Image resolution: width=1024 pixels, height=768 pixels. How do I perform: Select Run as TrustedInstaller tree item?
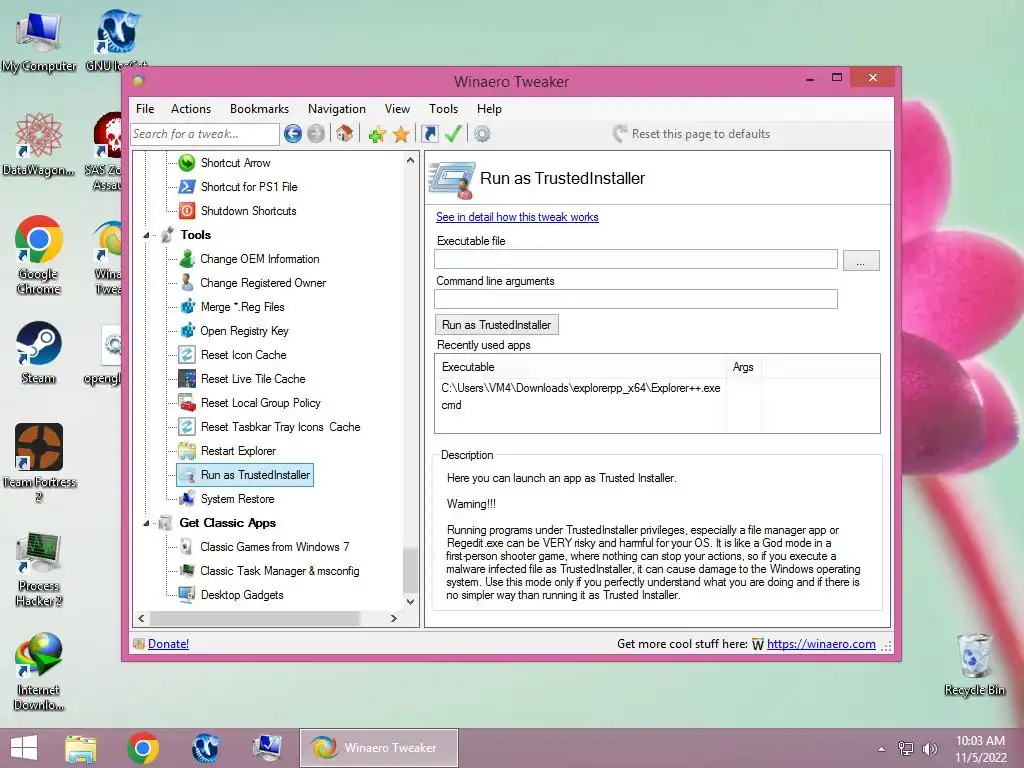pyautogui.click(x=245, y=475)
